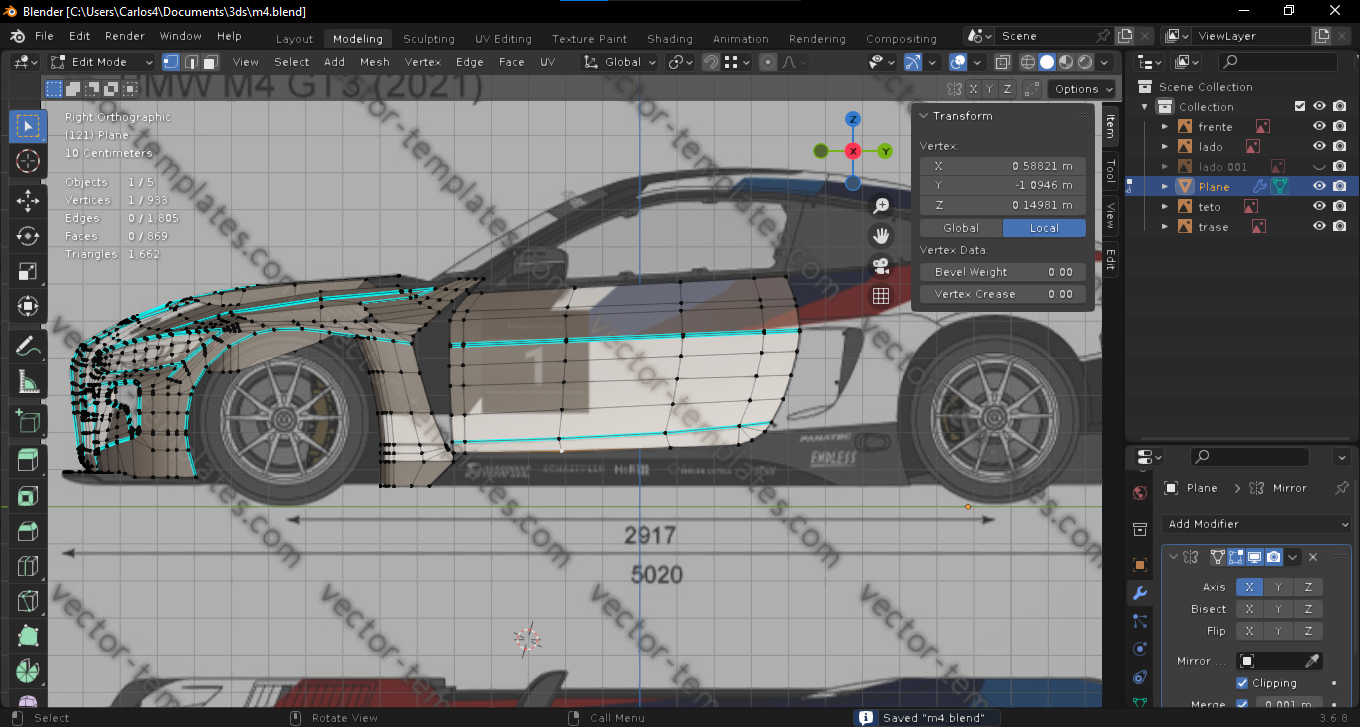Select the Rotate tool in left toolbar
The image size is (1360, 727).
[28, 236]
